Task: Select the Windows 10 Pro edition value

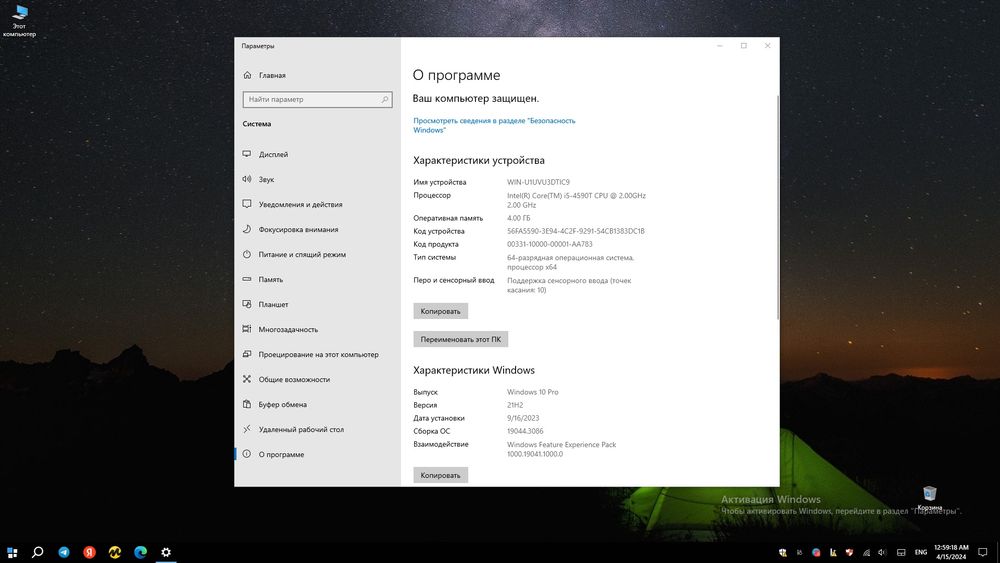Action: tap(533, 392)
